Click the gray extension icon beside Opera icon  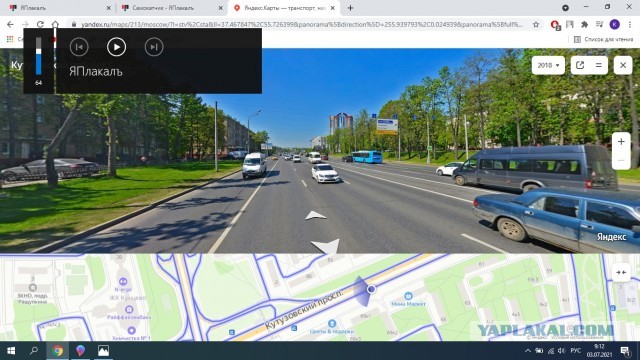click(570, 24)
